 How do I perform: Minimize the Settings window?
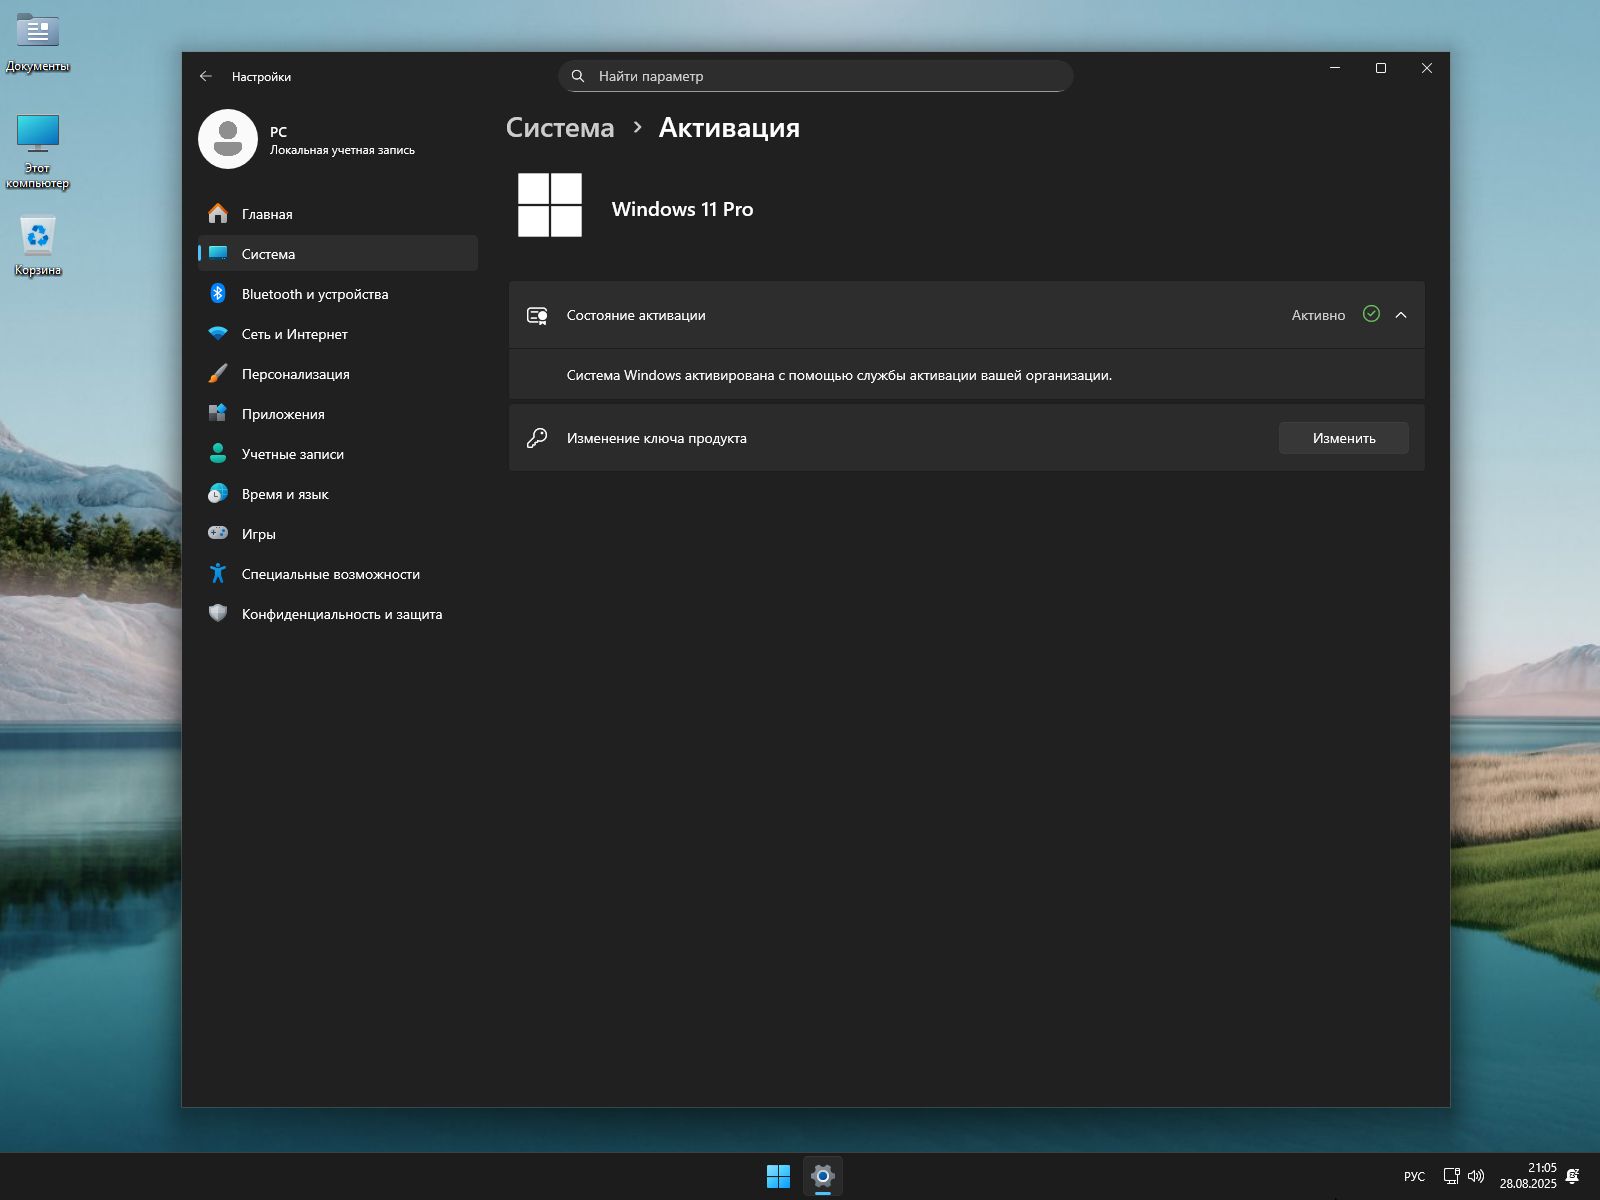1335,68
